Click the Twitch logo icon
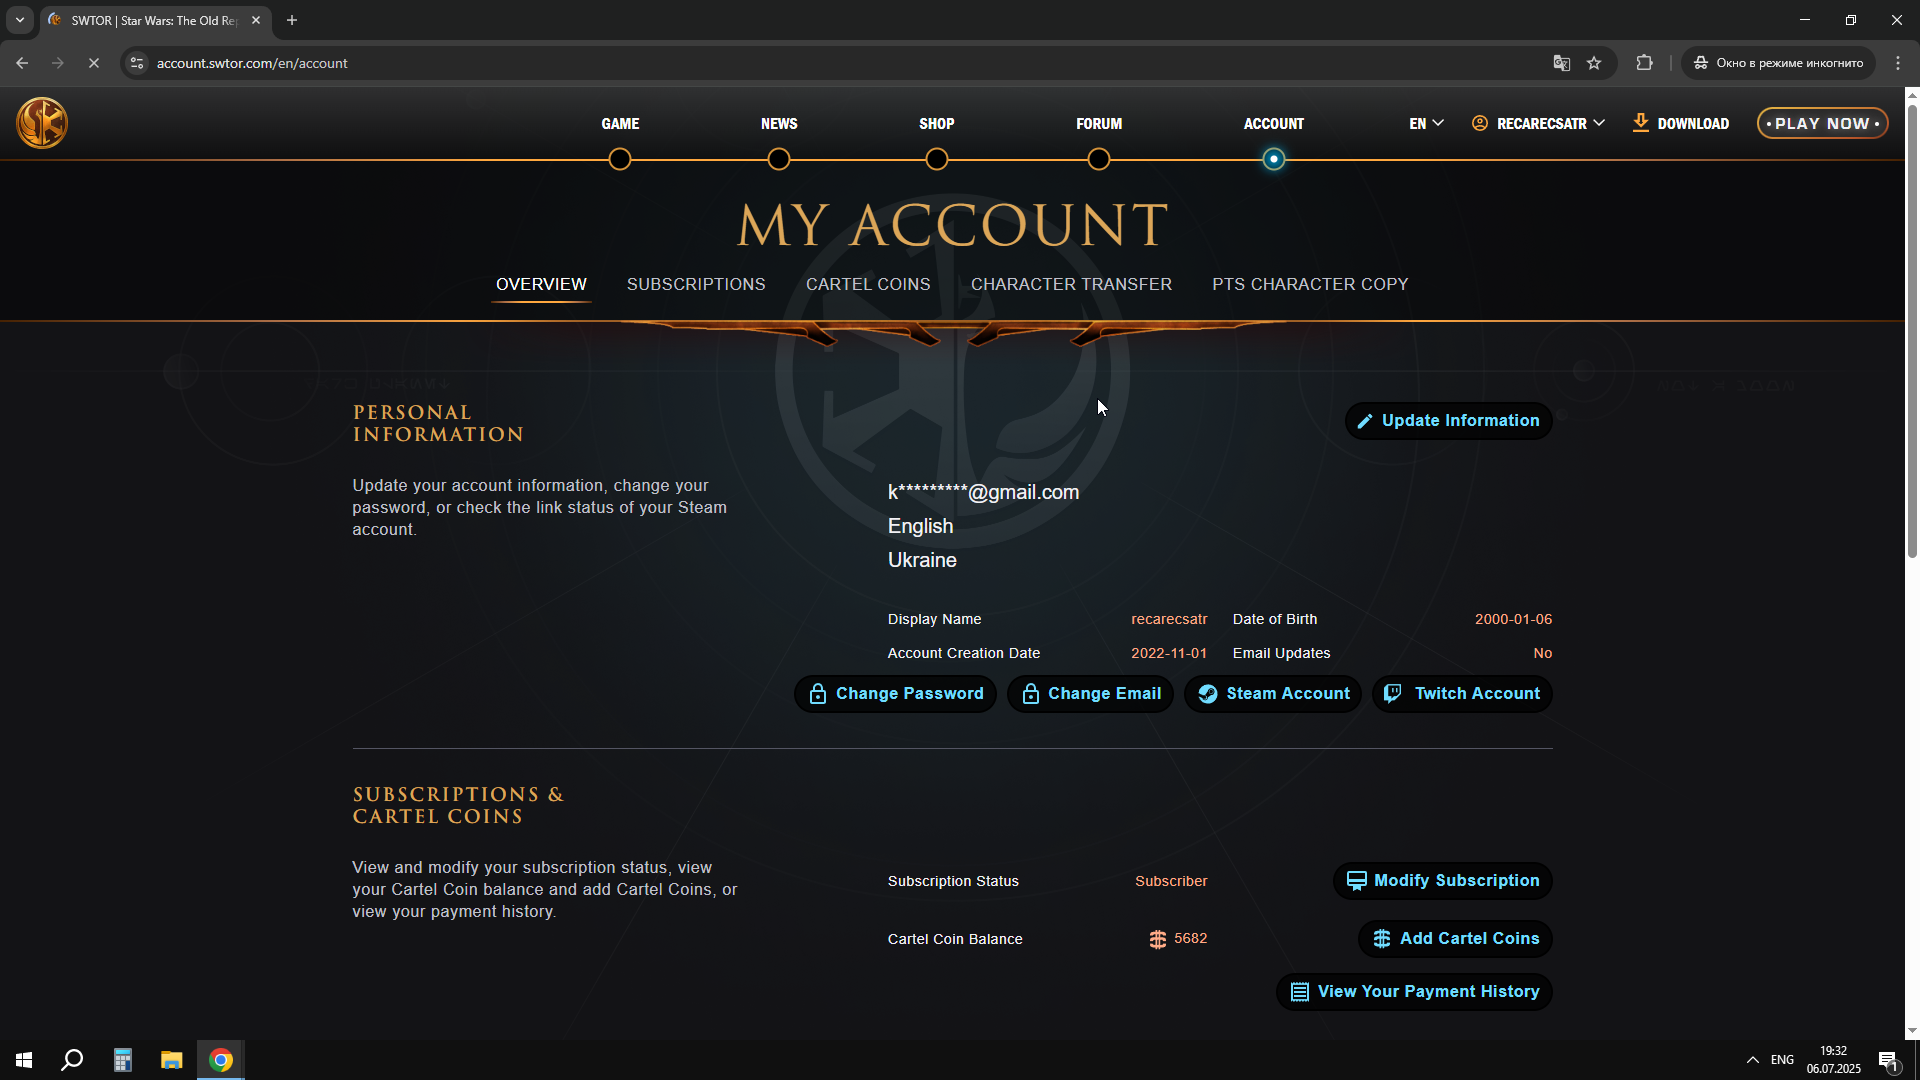The image size is (1920, 1080). click(x=1393, y=693)
